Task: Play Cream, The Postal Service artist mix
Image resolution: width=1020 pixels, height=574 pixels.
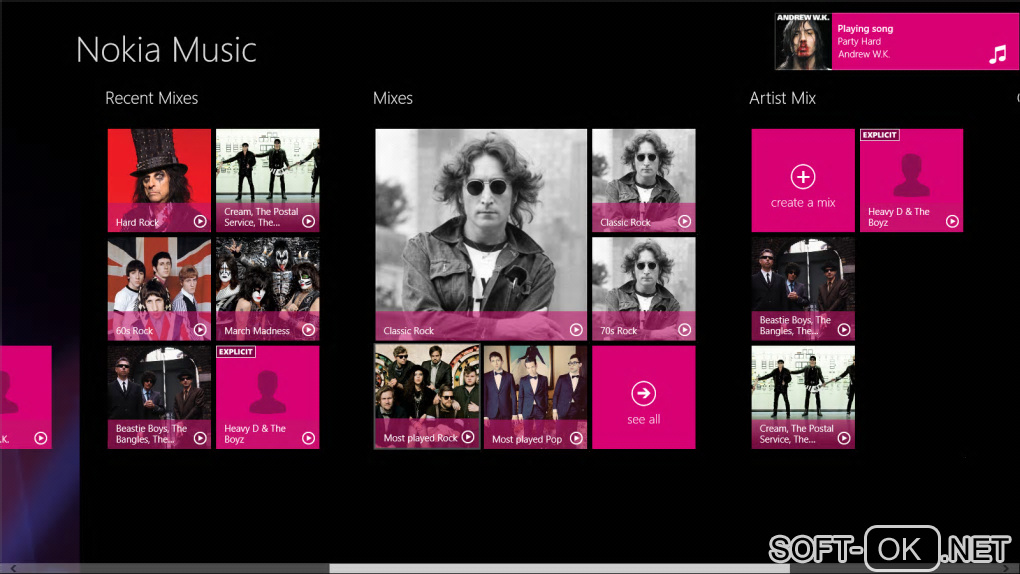Action: pos(844,438)
